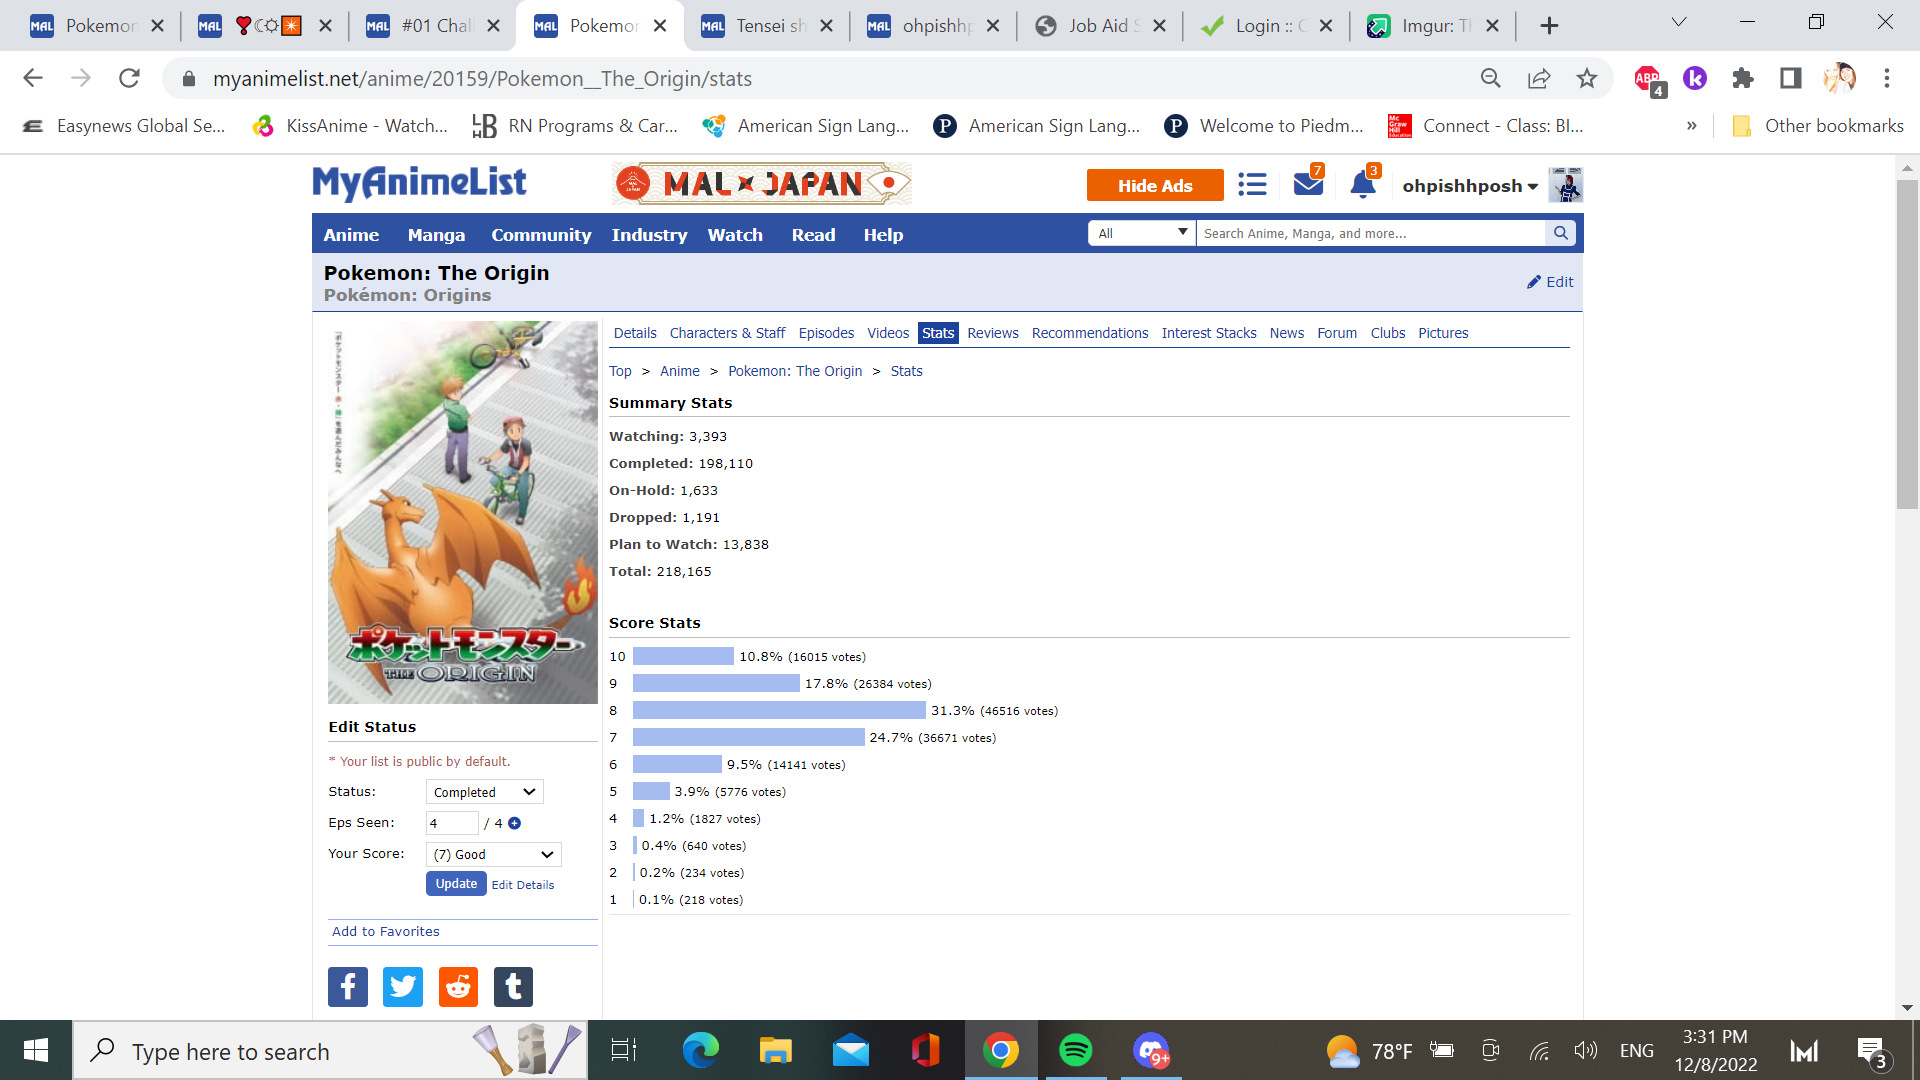Open the Mail app from taskbar
The image size is (1920, 1080).
click(x=850, y=1051)
